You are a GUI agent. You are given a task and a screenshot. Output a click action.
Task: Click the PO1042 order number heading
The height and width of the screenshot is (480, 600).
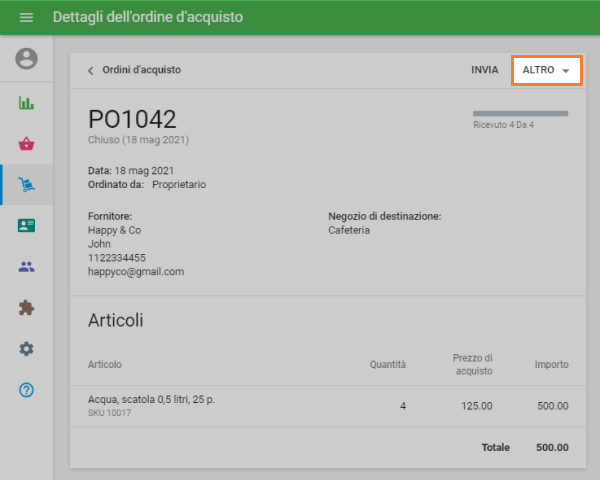pos(132,120)
